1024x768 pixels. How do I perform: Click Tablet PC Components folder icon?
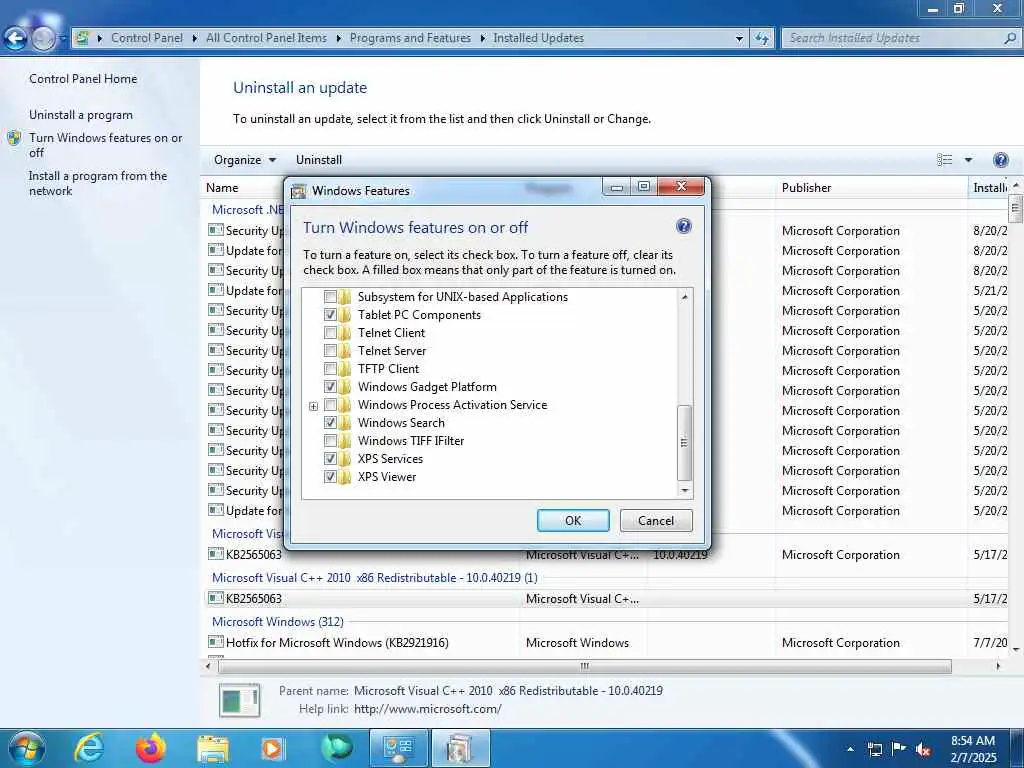click(x=345, y=315)
